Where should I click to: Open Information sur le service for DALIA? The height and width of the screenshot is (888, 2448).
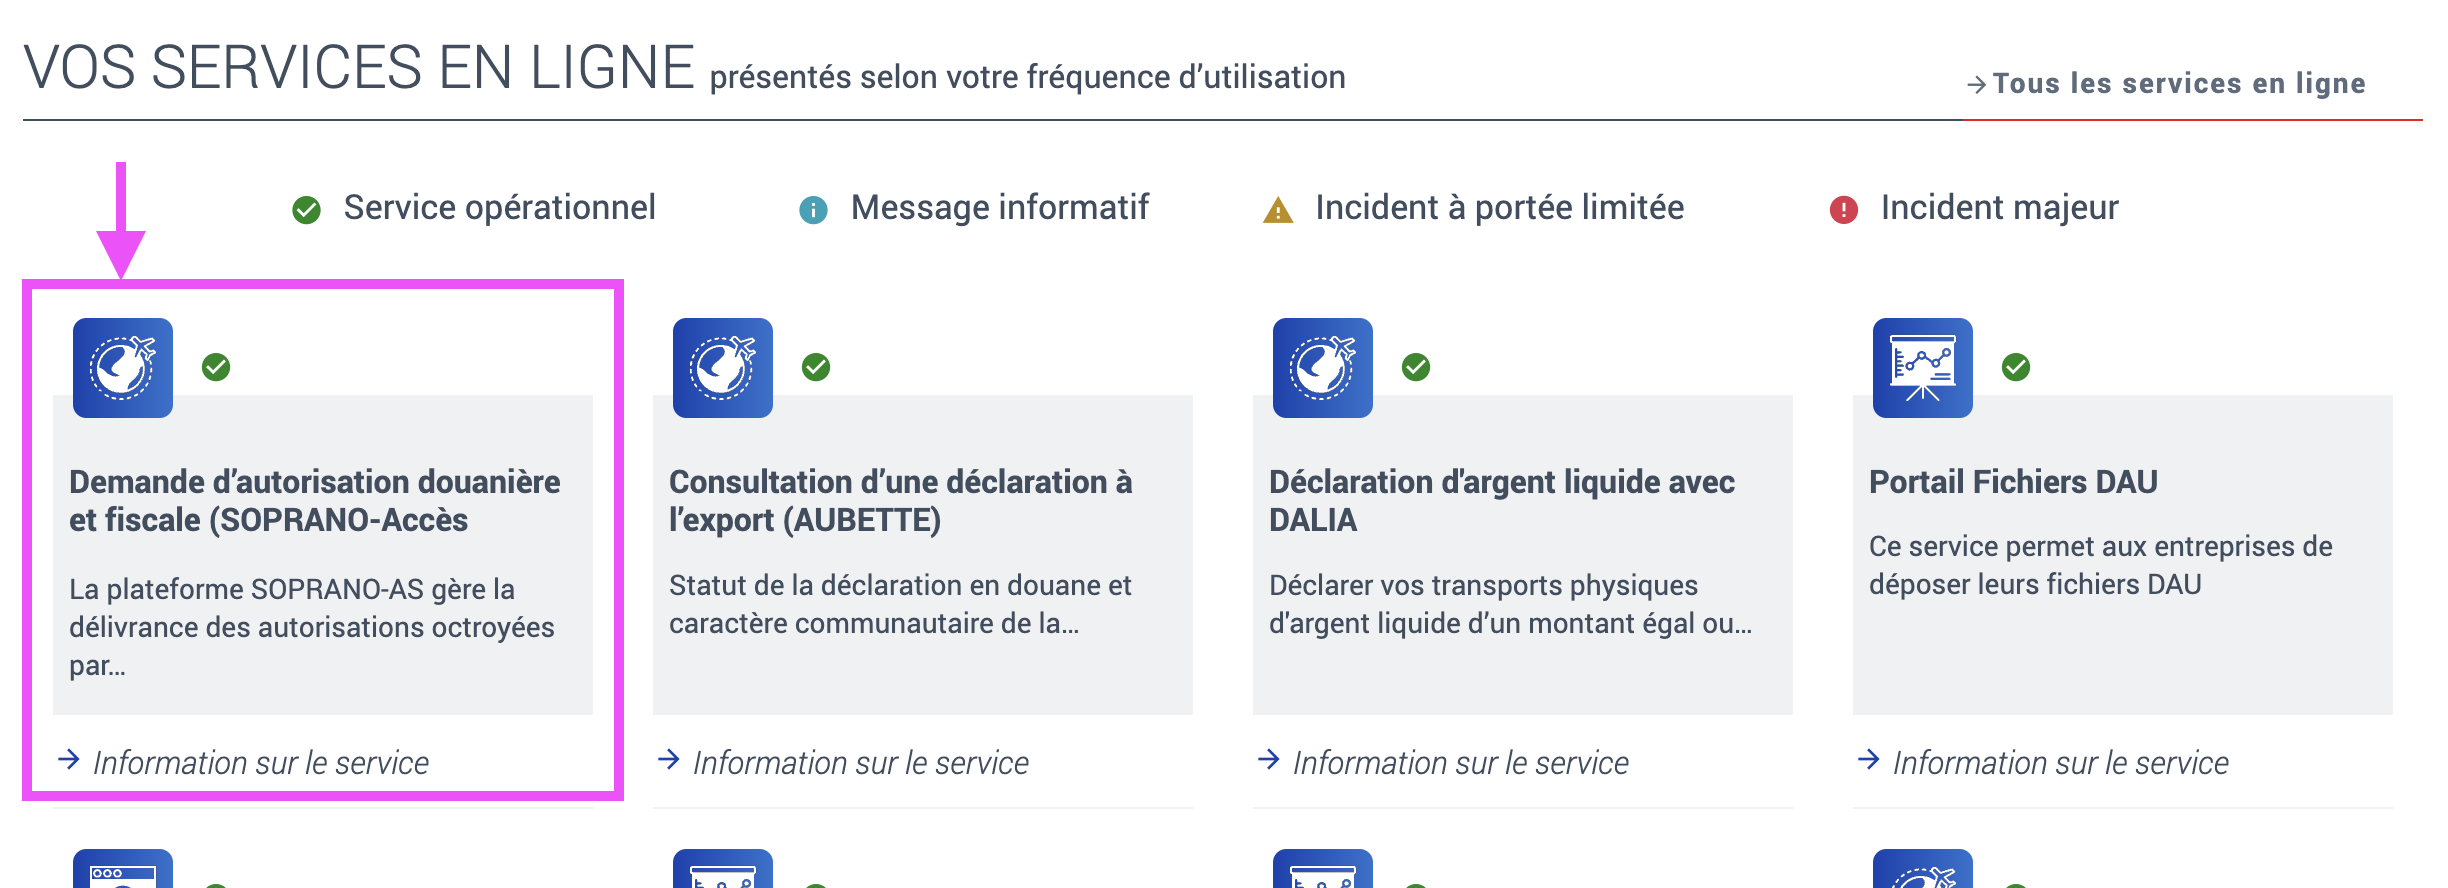(1460, 763)
